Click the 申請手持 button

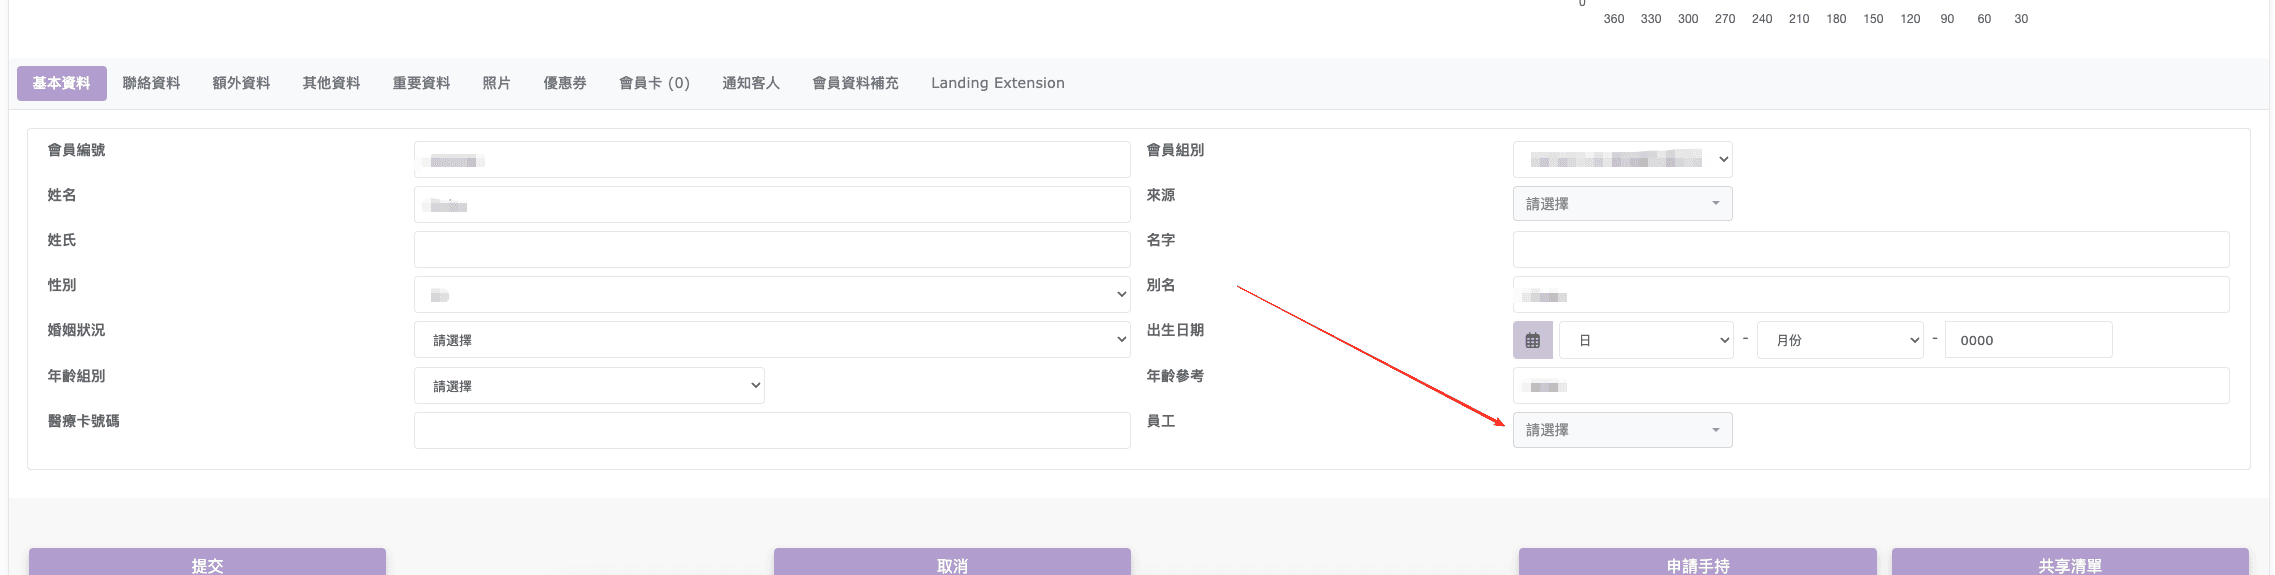pos(1697,564)
